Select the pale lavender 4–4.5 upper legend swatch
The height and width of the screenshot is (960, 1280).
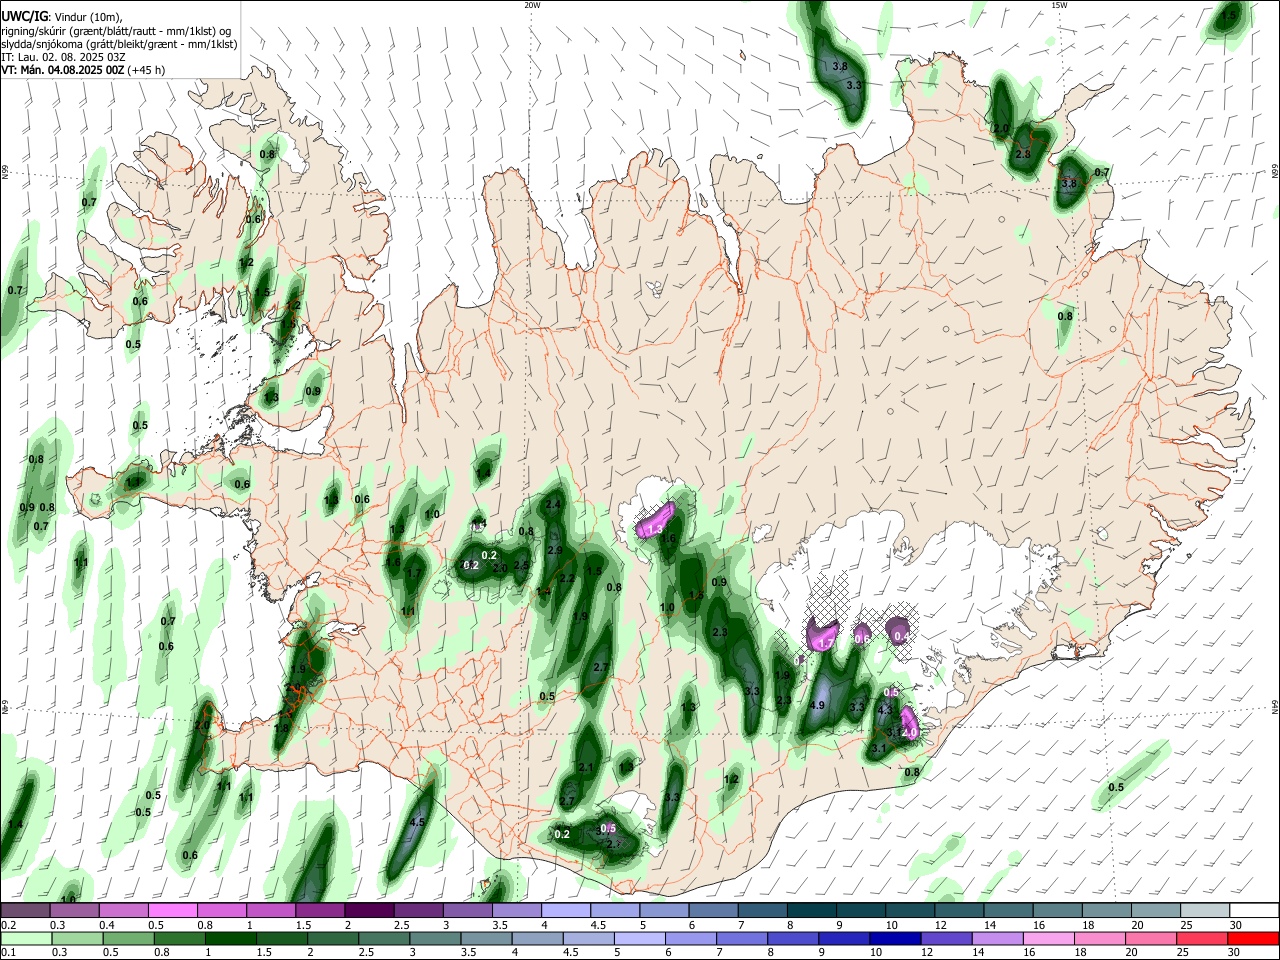[x=566, y=911]
